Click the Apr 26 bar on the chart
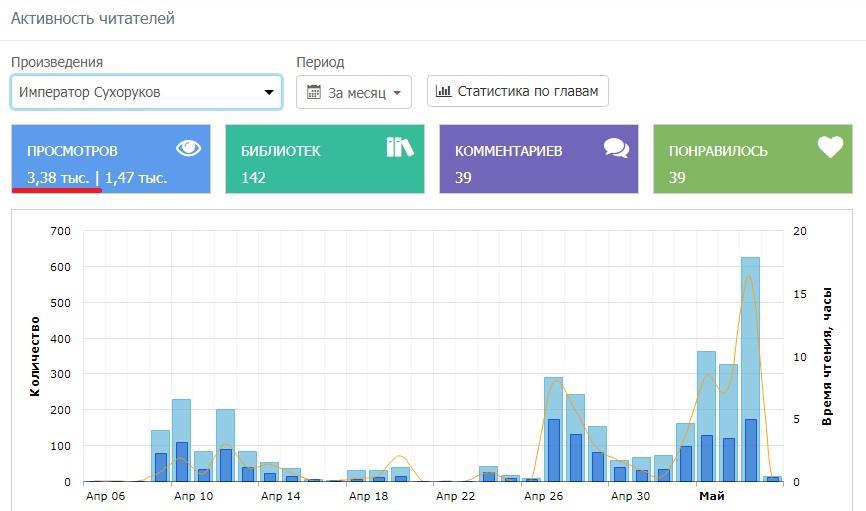Image resolution: width=866 pixels, height=511 pixels. pos(553,430)
